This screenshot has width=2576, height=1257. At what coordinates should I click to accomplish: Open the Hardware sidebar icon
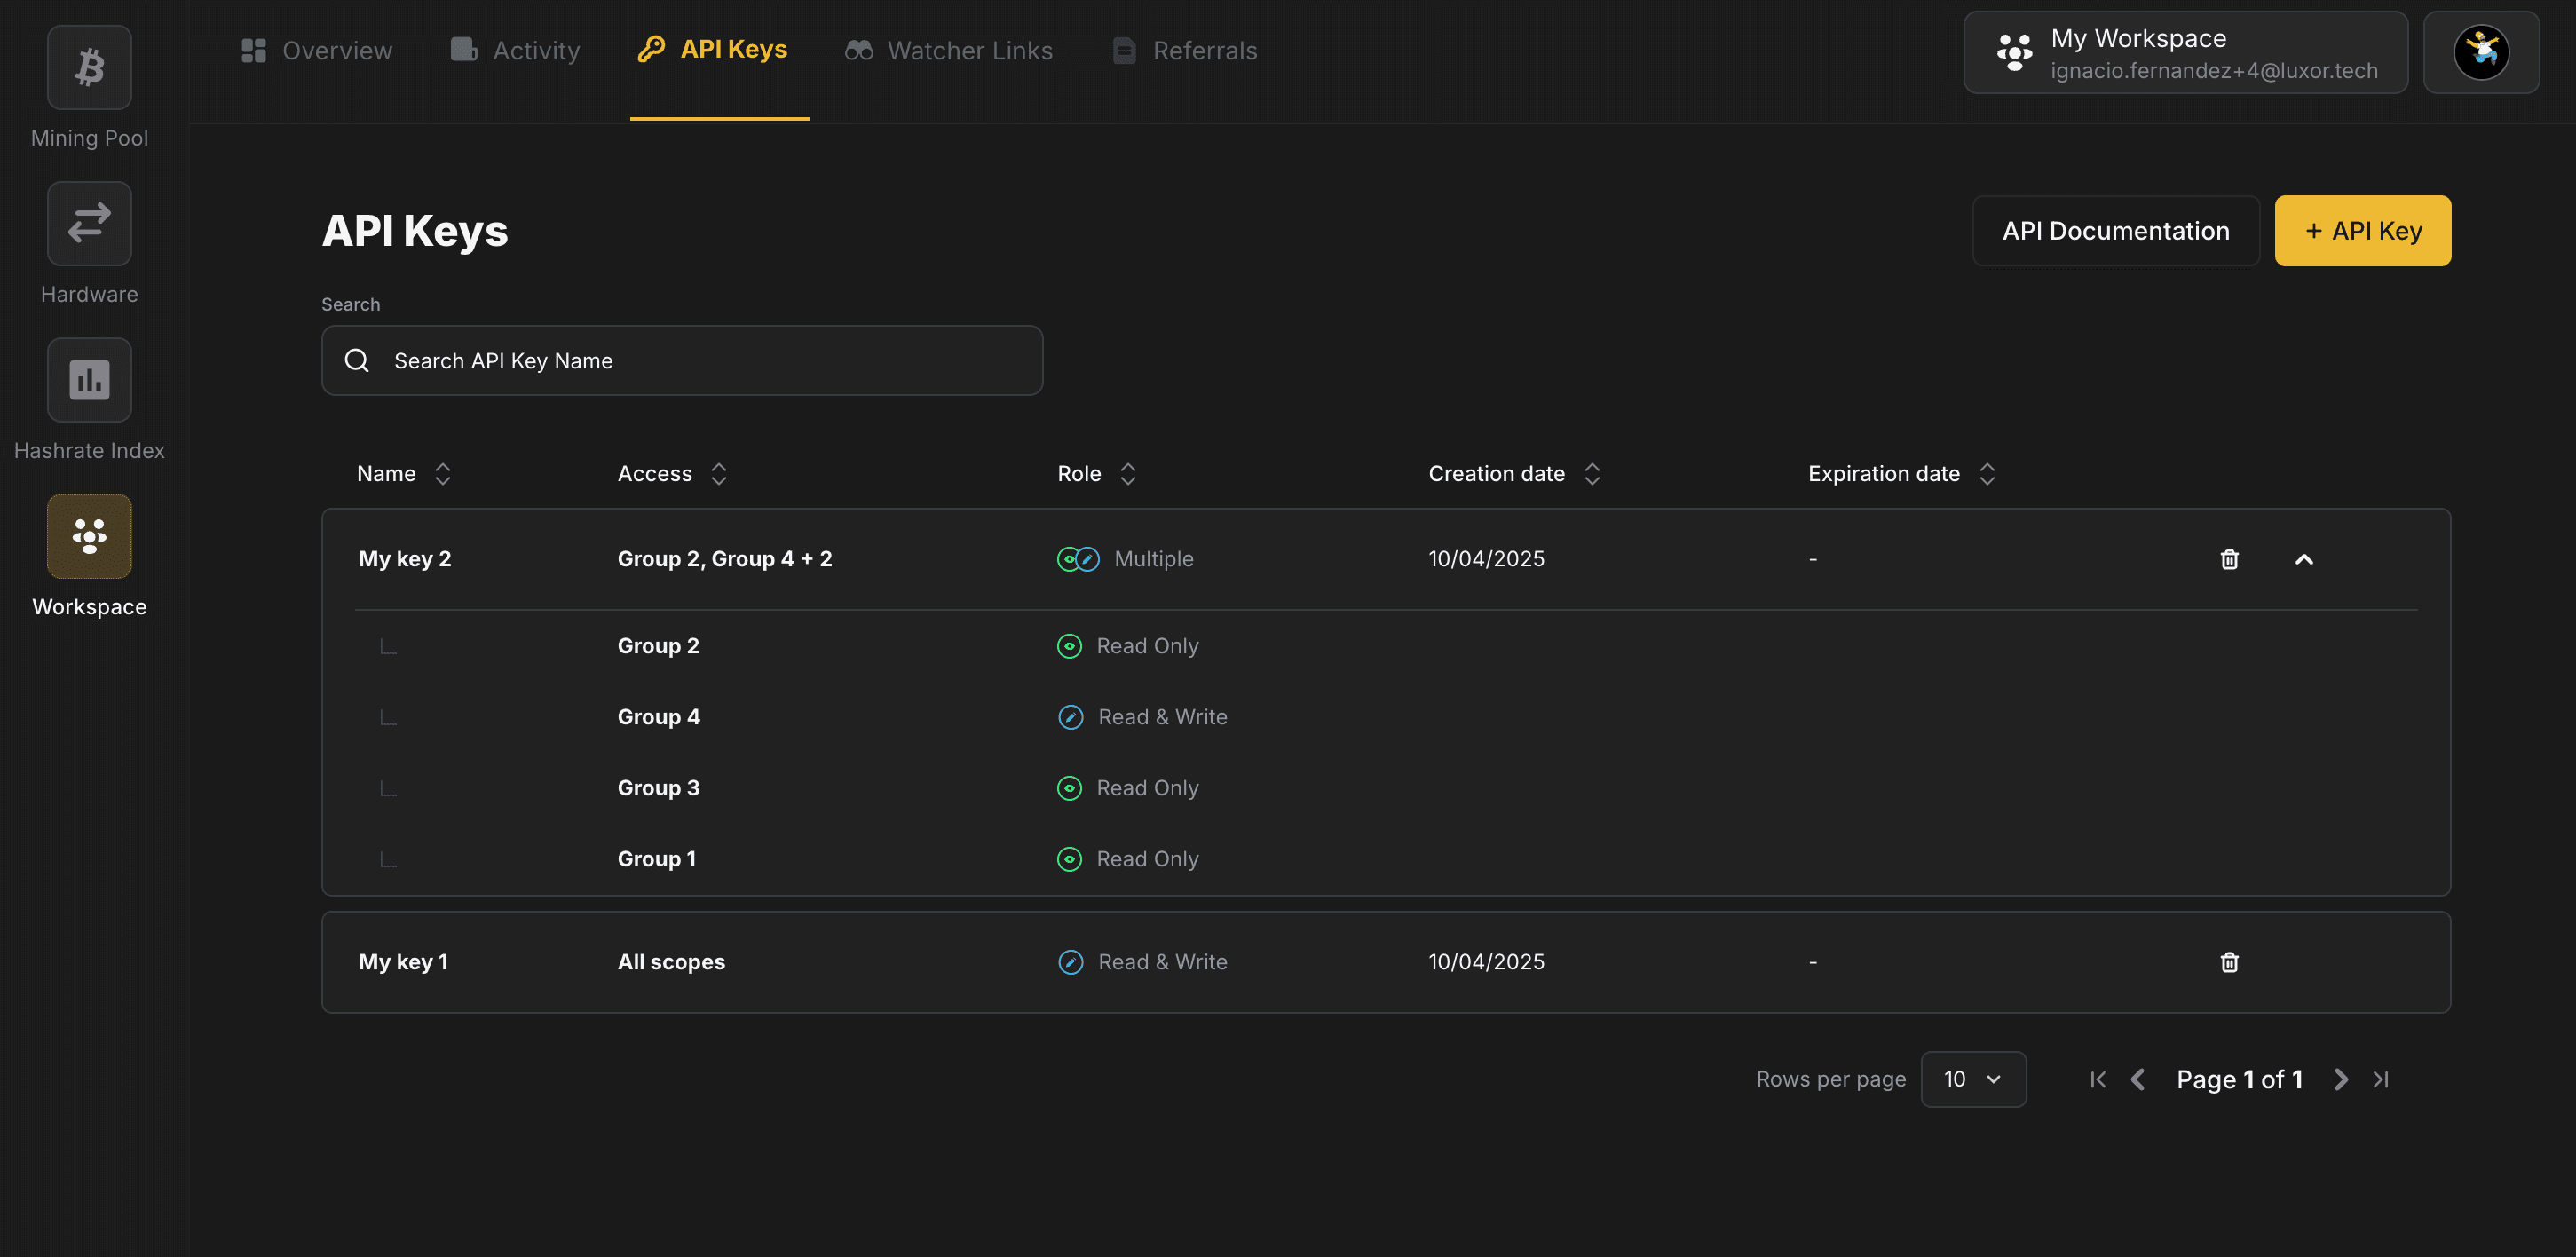click(89, 223)
